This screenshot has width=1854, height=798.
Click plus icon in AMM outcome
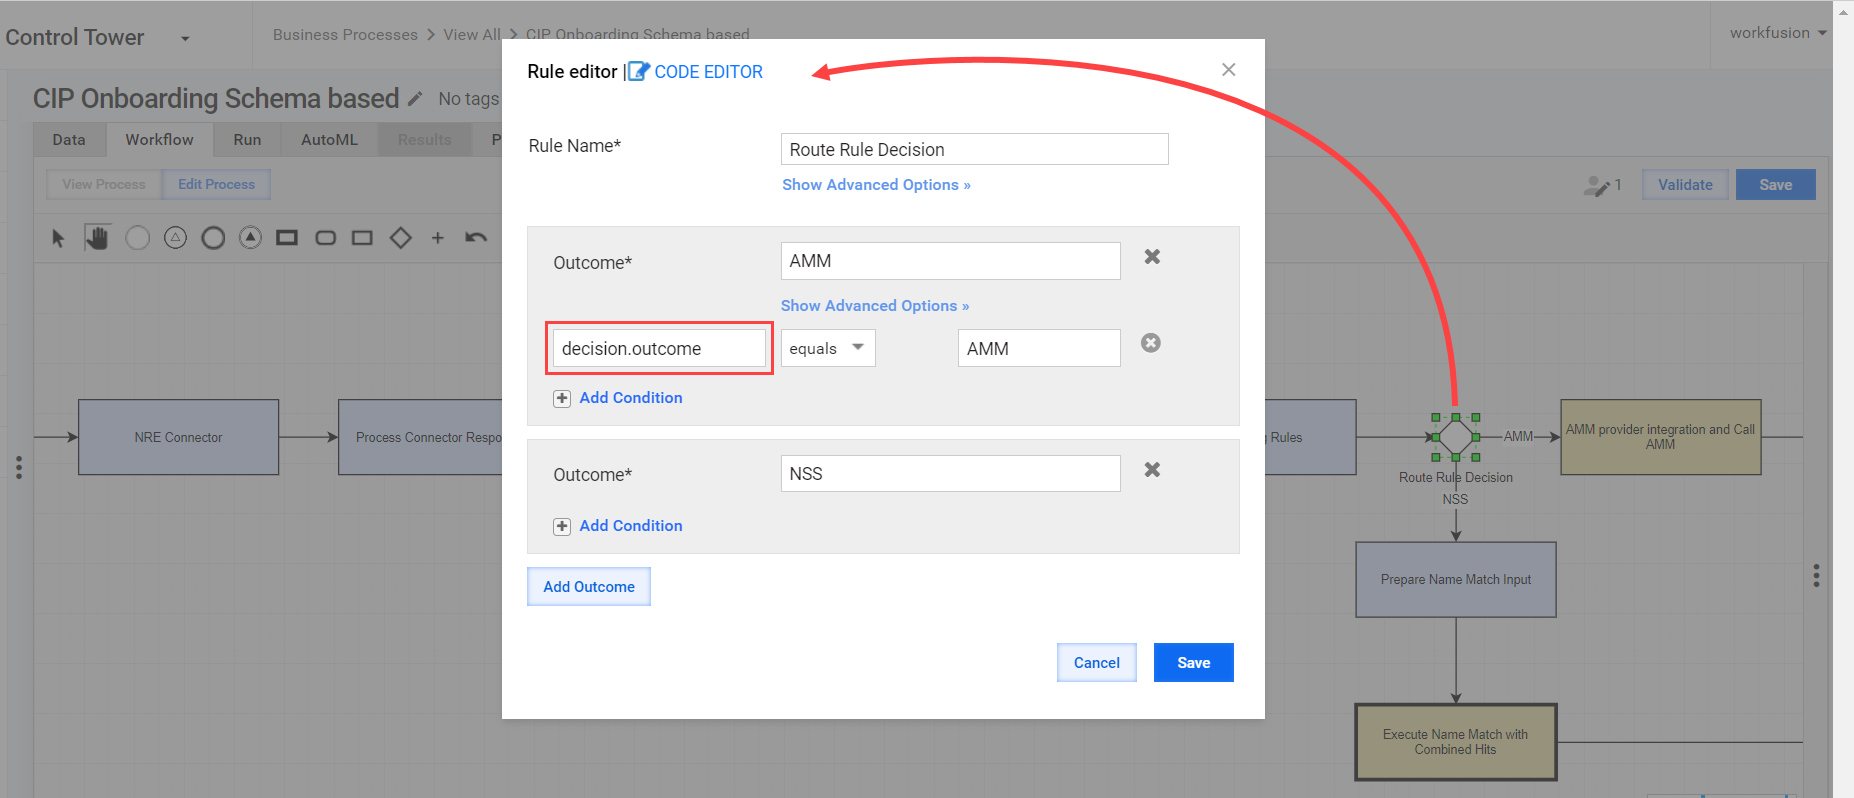coord(562,398)
